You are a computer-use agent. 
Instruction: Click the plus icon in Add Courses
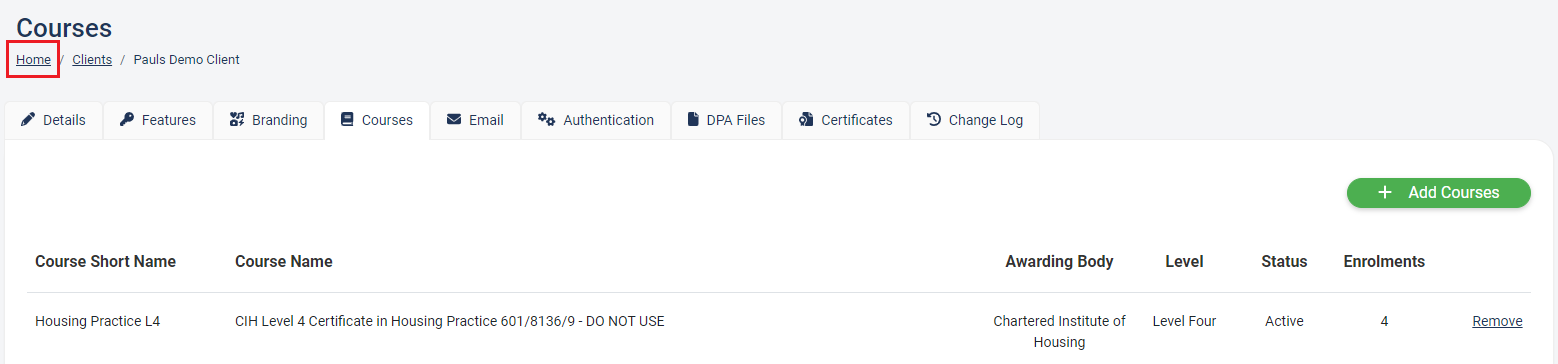point(1385,193)
